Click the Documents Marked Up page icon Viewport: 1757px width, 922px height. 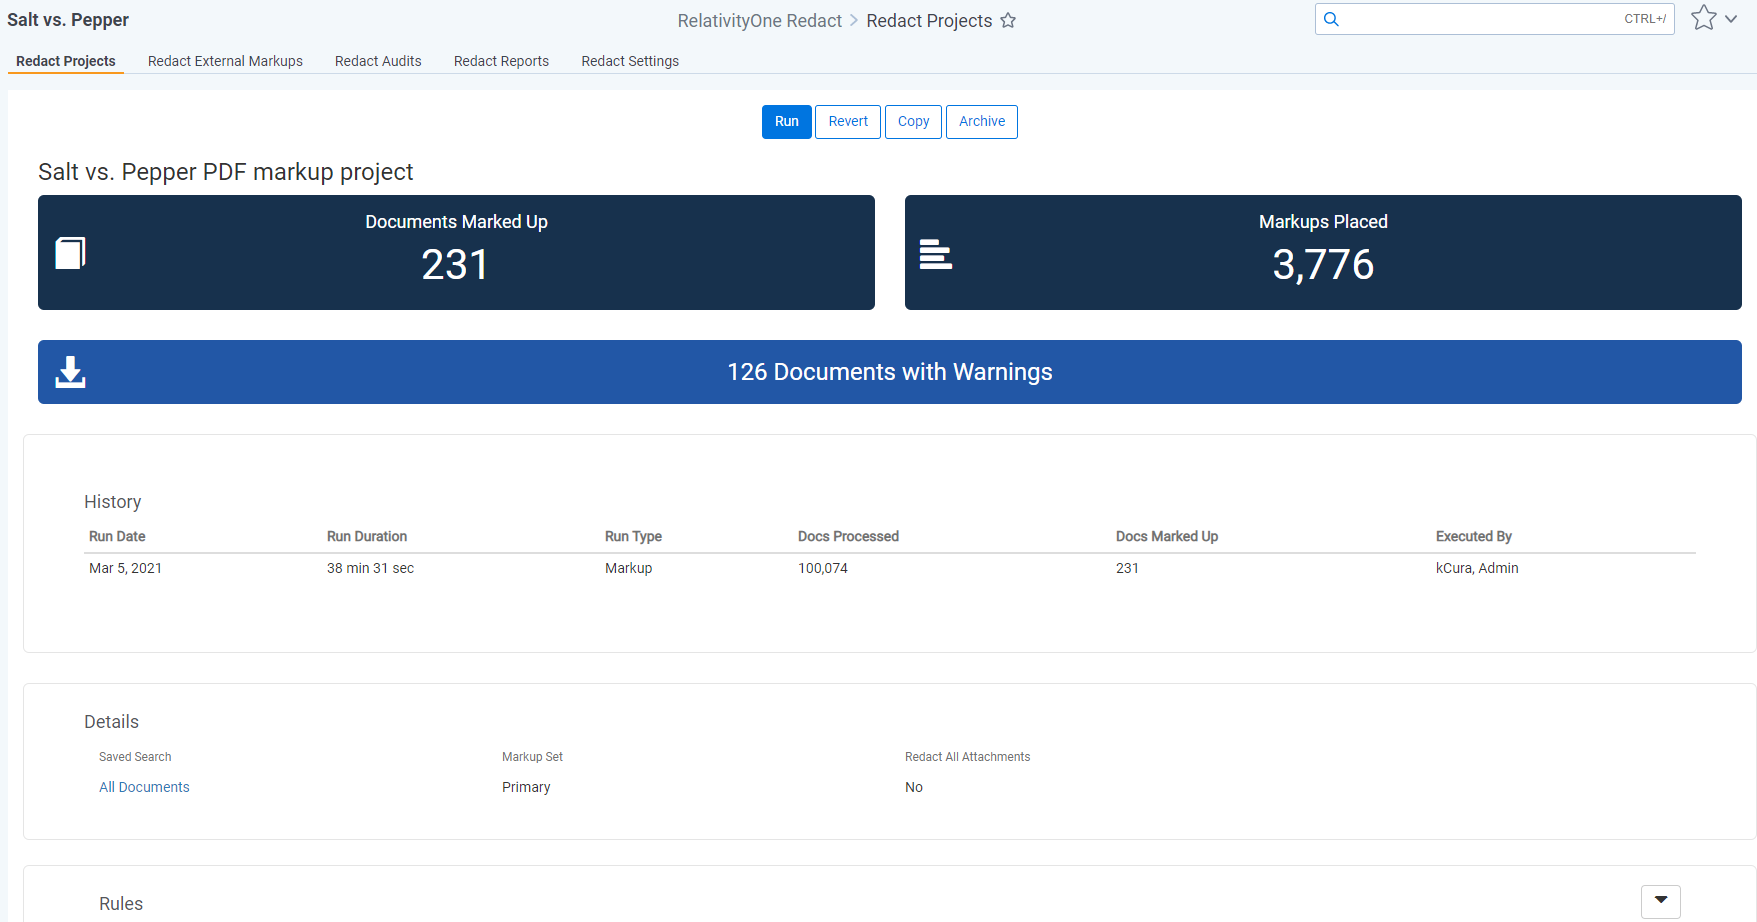coord(70,253)
